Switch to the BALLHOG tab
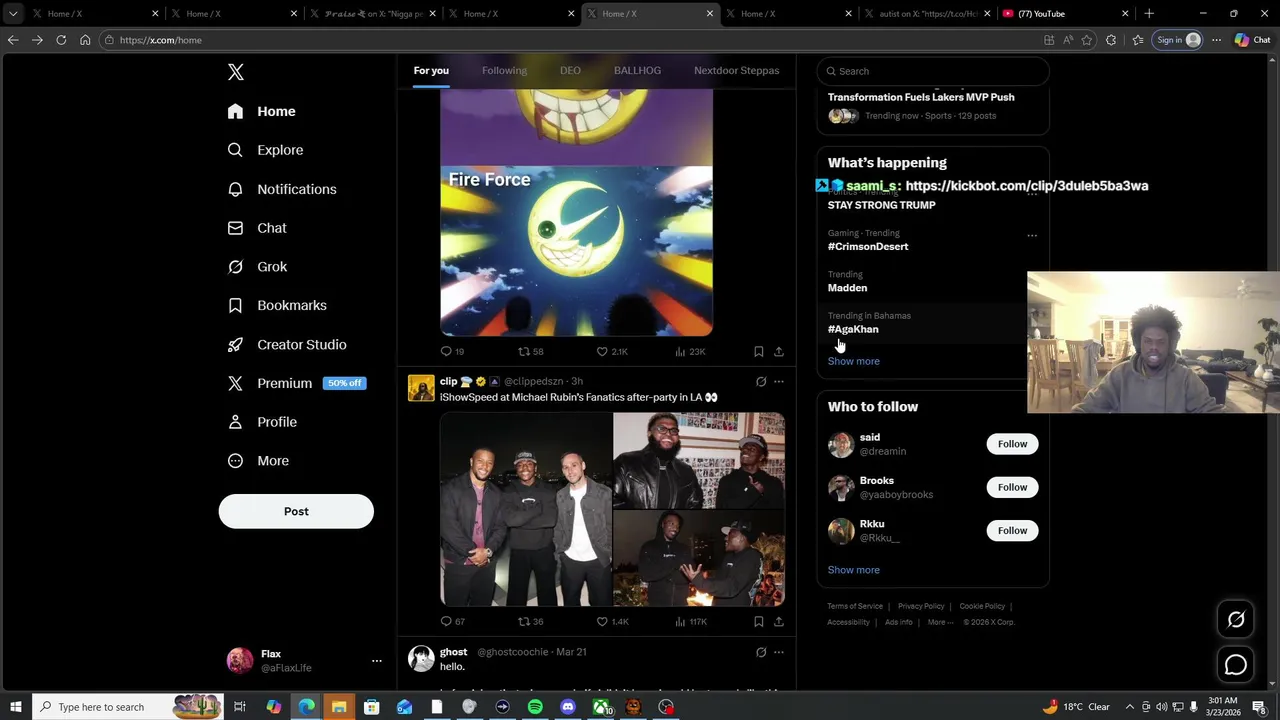This screenshot has width=1280, height=720. point(637,71)
